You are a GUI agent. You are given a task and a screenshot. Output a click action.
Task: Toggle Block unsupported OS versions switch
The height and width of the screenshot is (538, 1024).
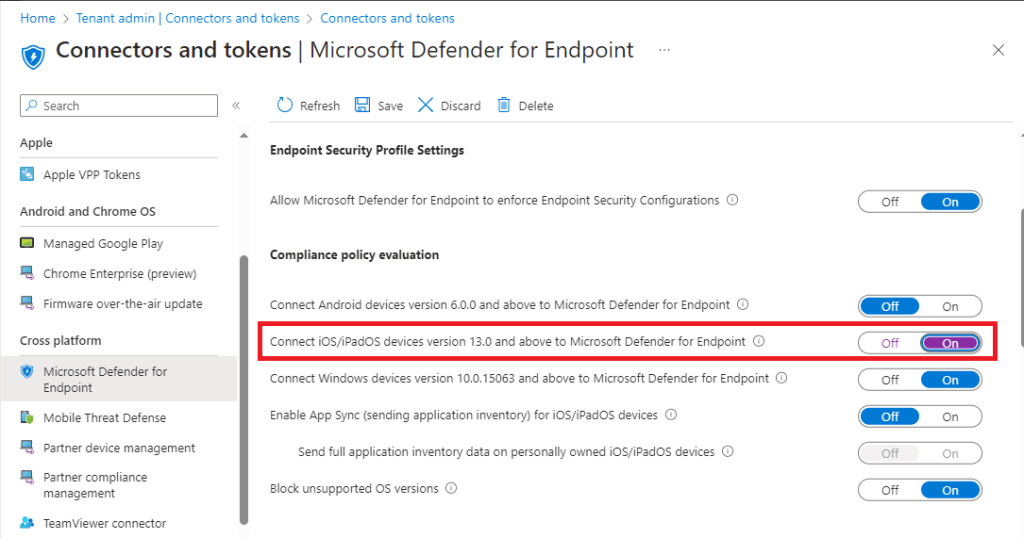point(919,490)
